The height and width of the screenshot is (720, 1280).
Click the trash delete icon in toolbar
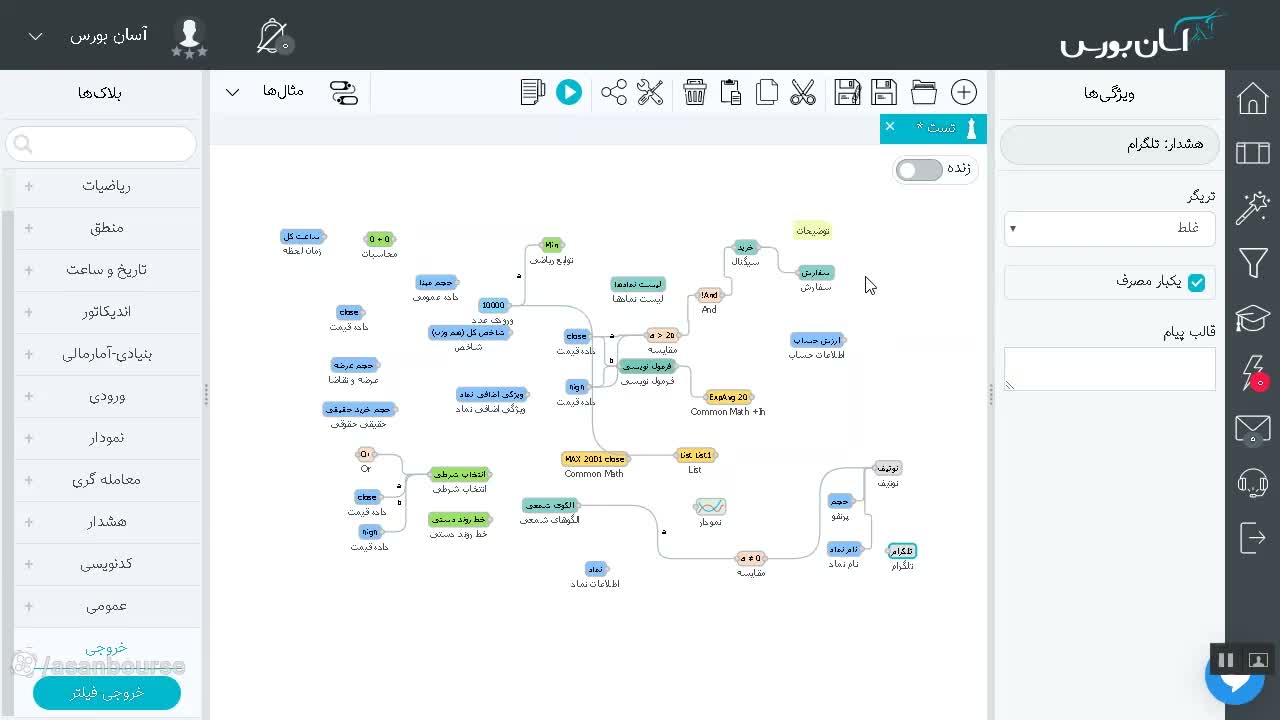coord(695,92)
